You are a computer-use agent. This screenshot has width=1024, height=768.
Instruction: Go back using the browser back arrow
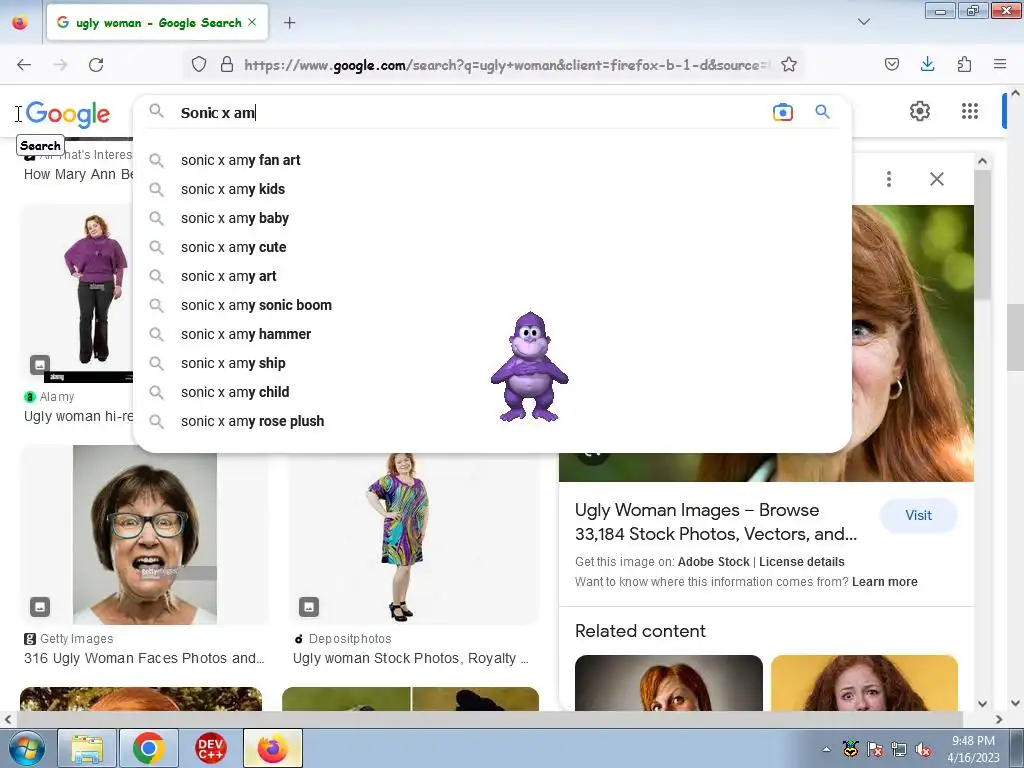click(x=24, y=65)
